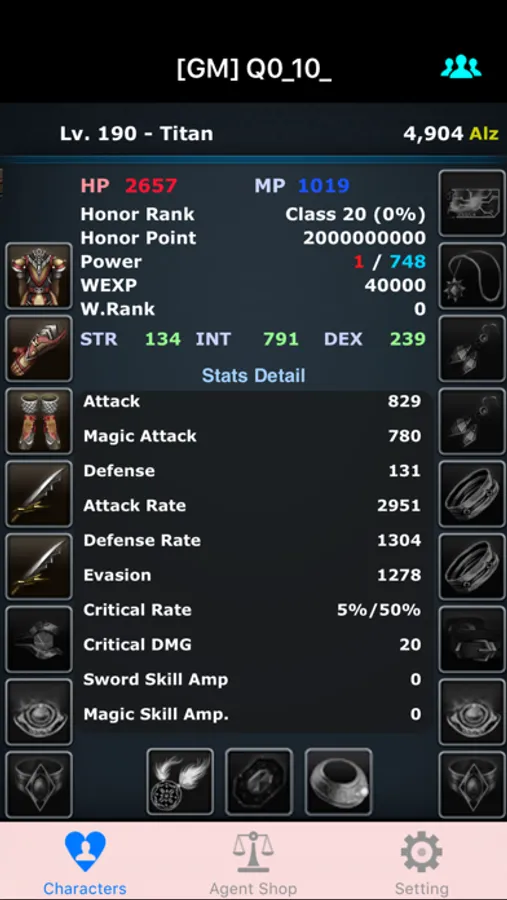Tap the amulet necklace slot
507x900 pixels.
click(472, 276)
